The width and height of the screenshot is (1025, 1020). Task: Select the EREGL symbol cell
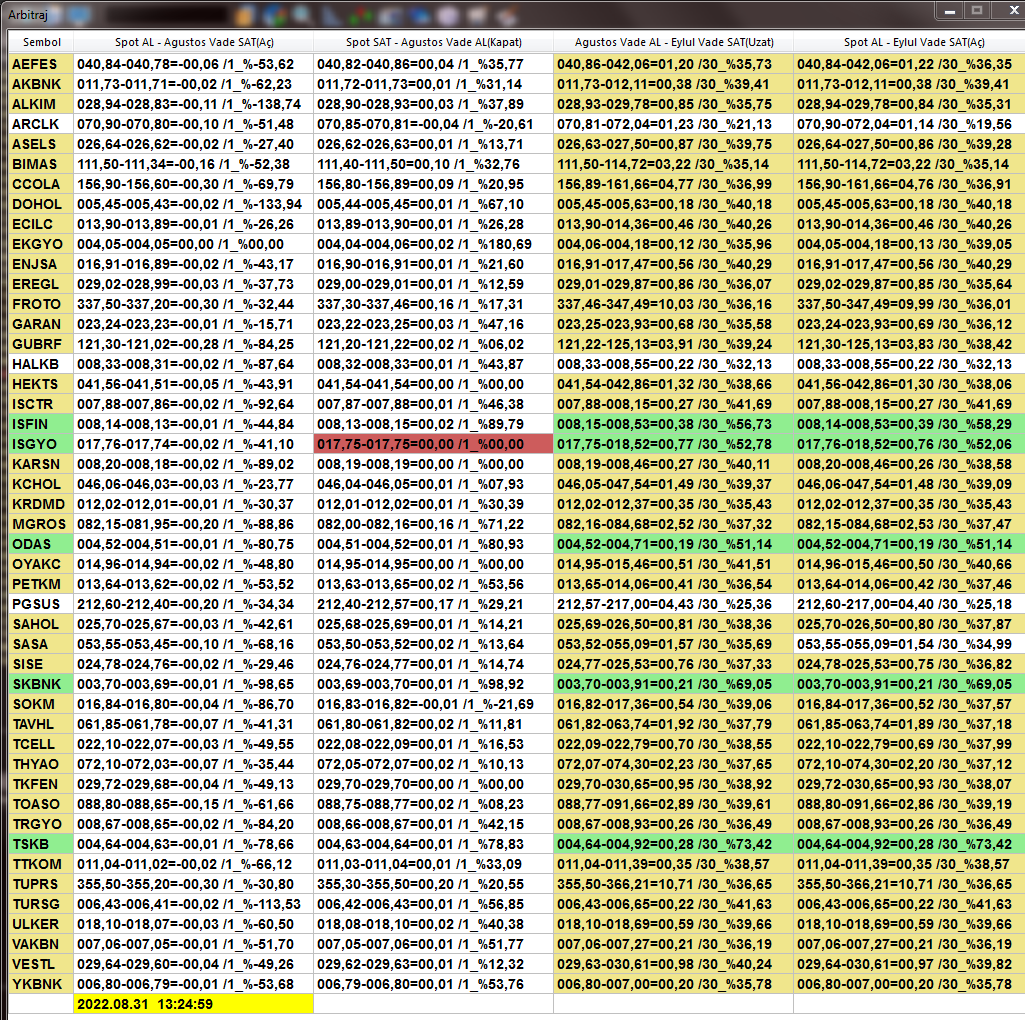coord(41,284)
